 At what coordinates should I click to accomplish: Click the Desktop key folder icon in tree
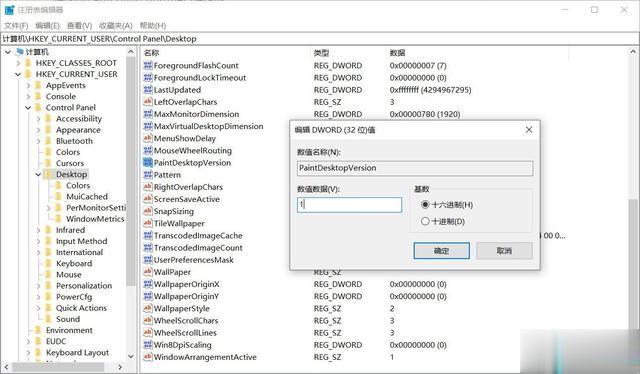click(49, 174)
